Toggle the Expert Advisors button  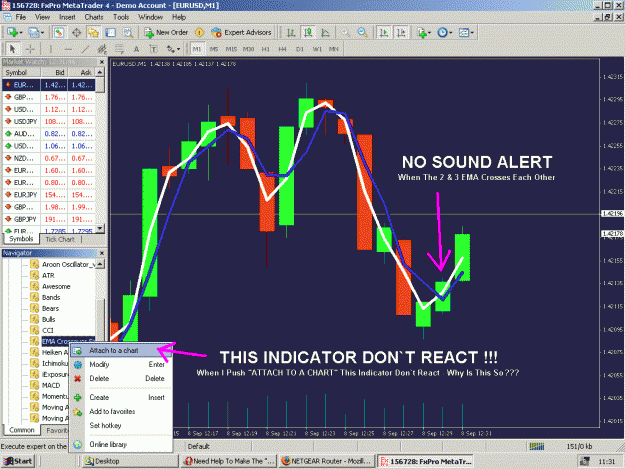pos(242,33)
